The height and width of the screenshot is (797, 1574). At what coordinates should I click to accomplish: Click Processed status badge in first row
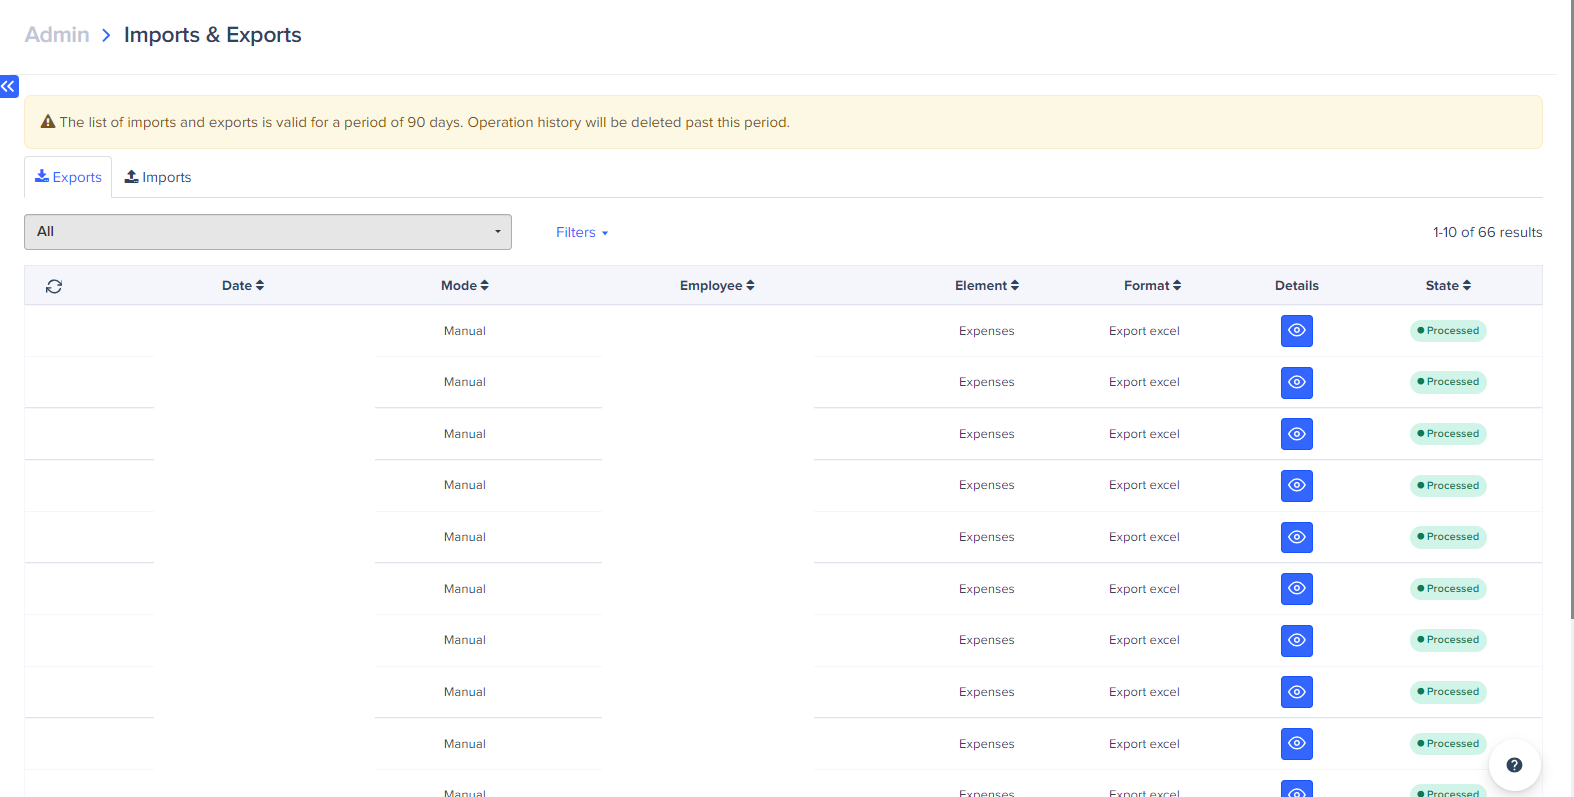point(1448,331)
